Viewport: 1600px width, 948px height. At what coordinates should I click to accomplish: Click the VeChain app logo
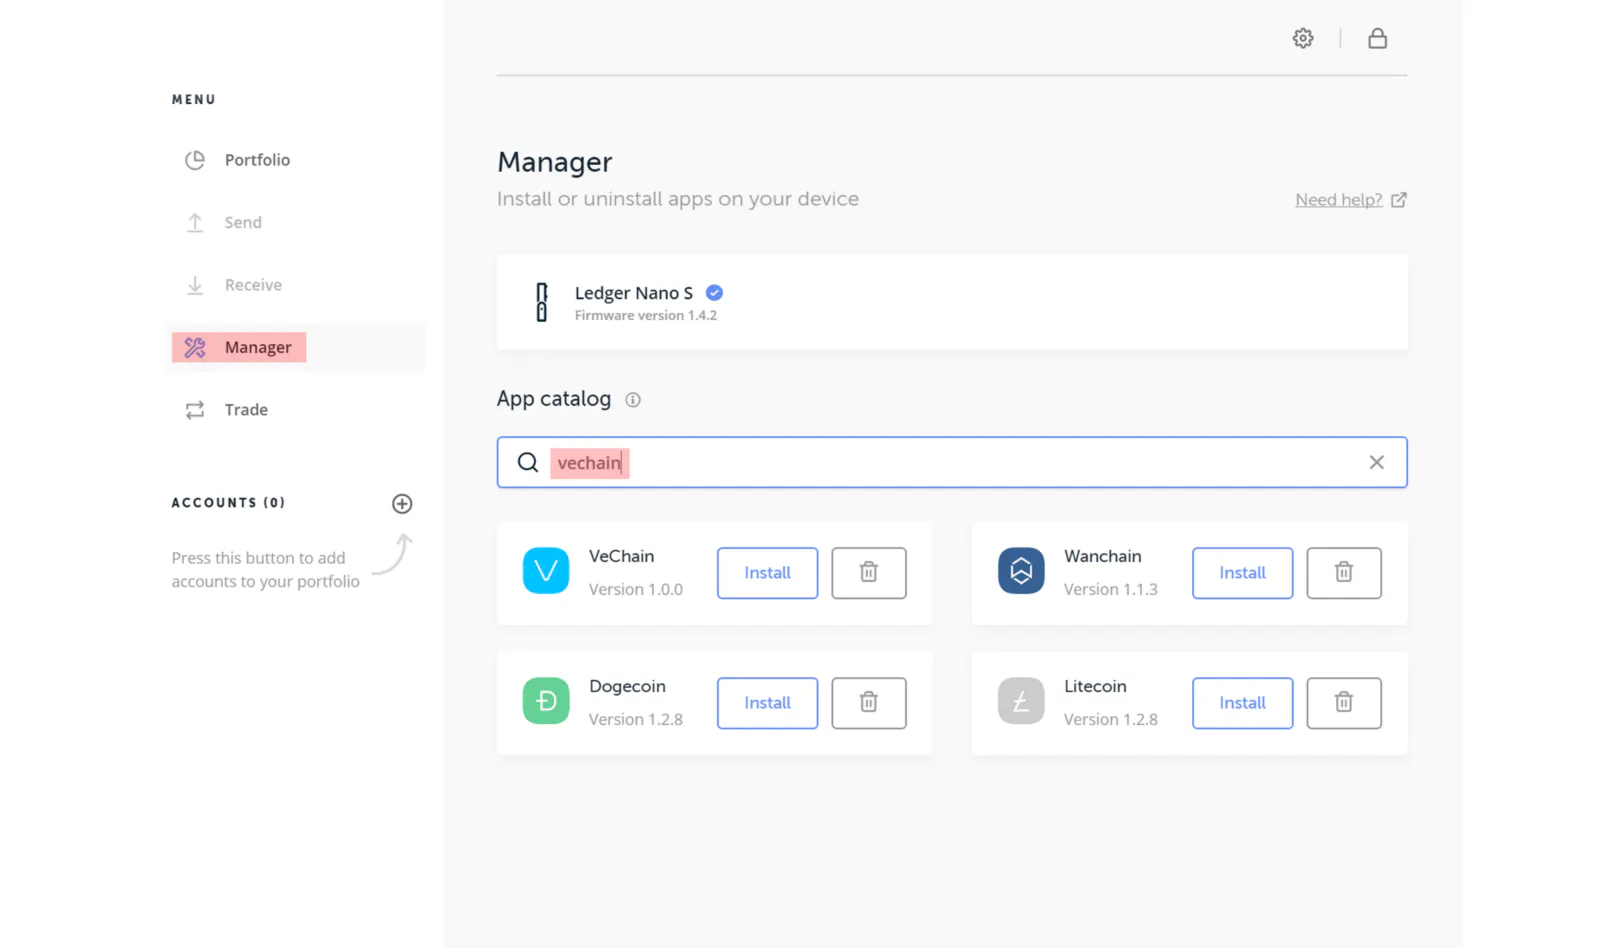(x=546, y=571)
